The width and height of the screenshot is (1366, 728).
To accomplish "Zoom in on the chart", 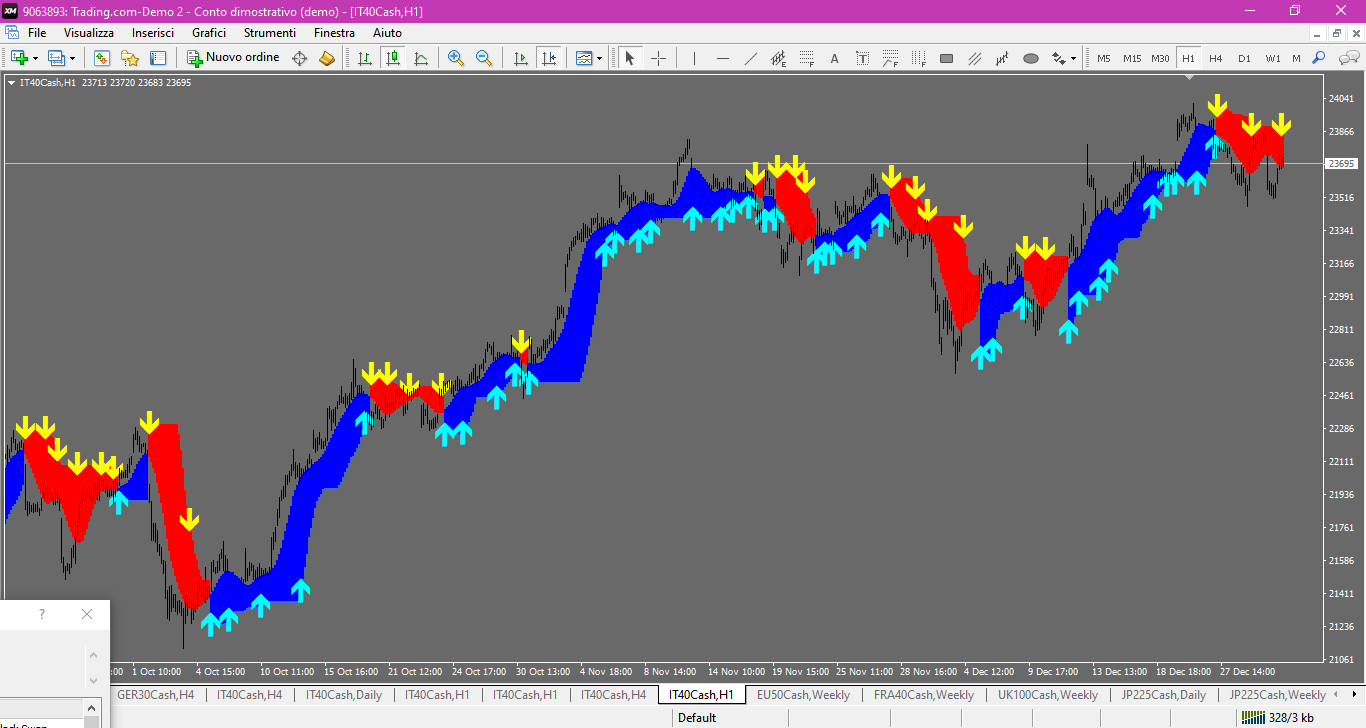I will [456, 58].
